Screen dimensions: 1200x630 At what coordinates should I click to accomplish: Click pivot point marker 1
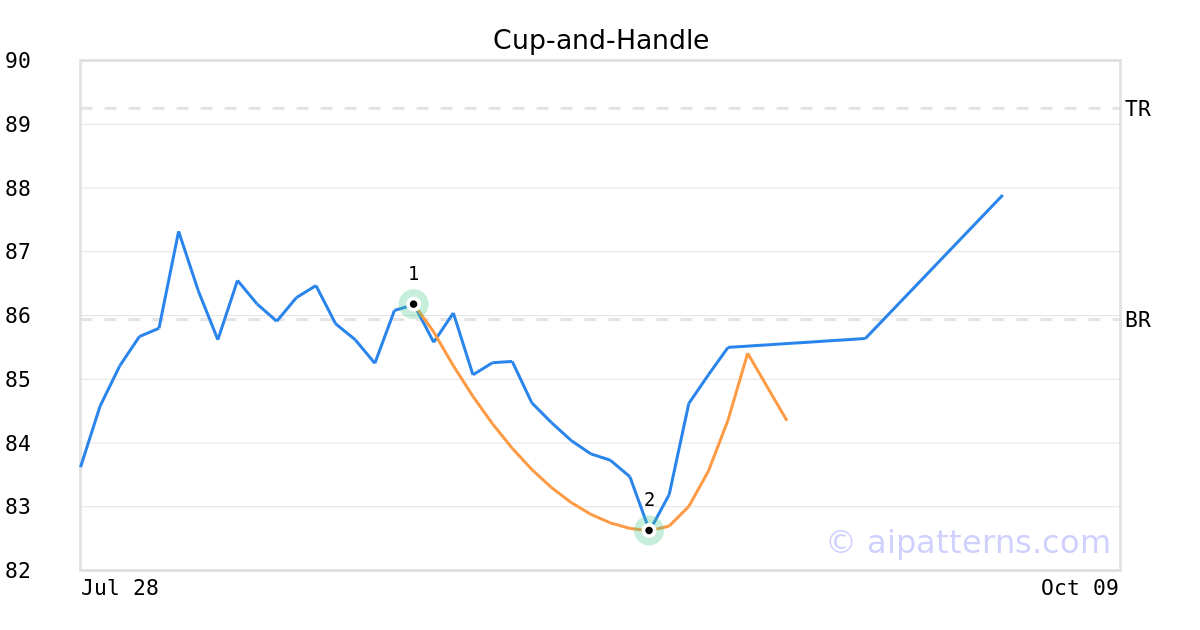(413, 304)
